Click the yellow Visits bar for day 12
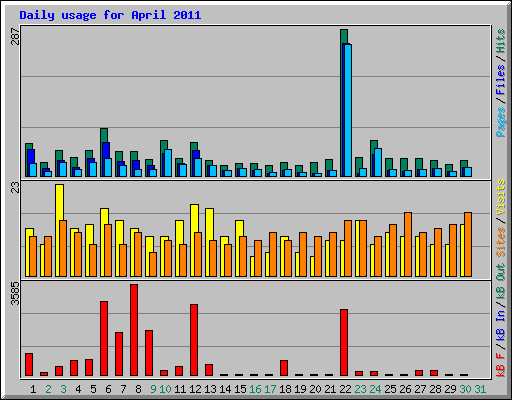 click(x=195, y=218)
